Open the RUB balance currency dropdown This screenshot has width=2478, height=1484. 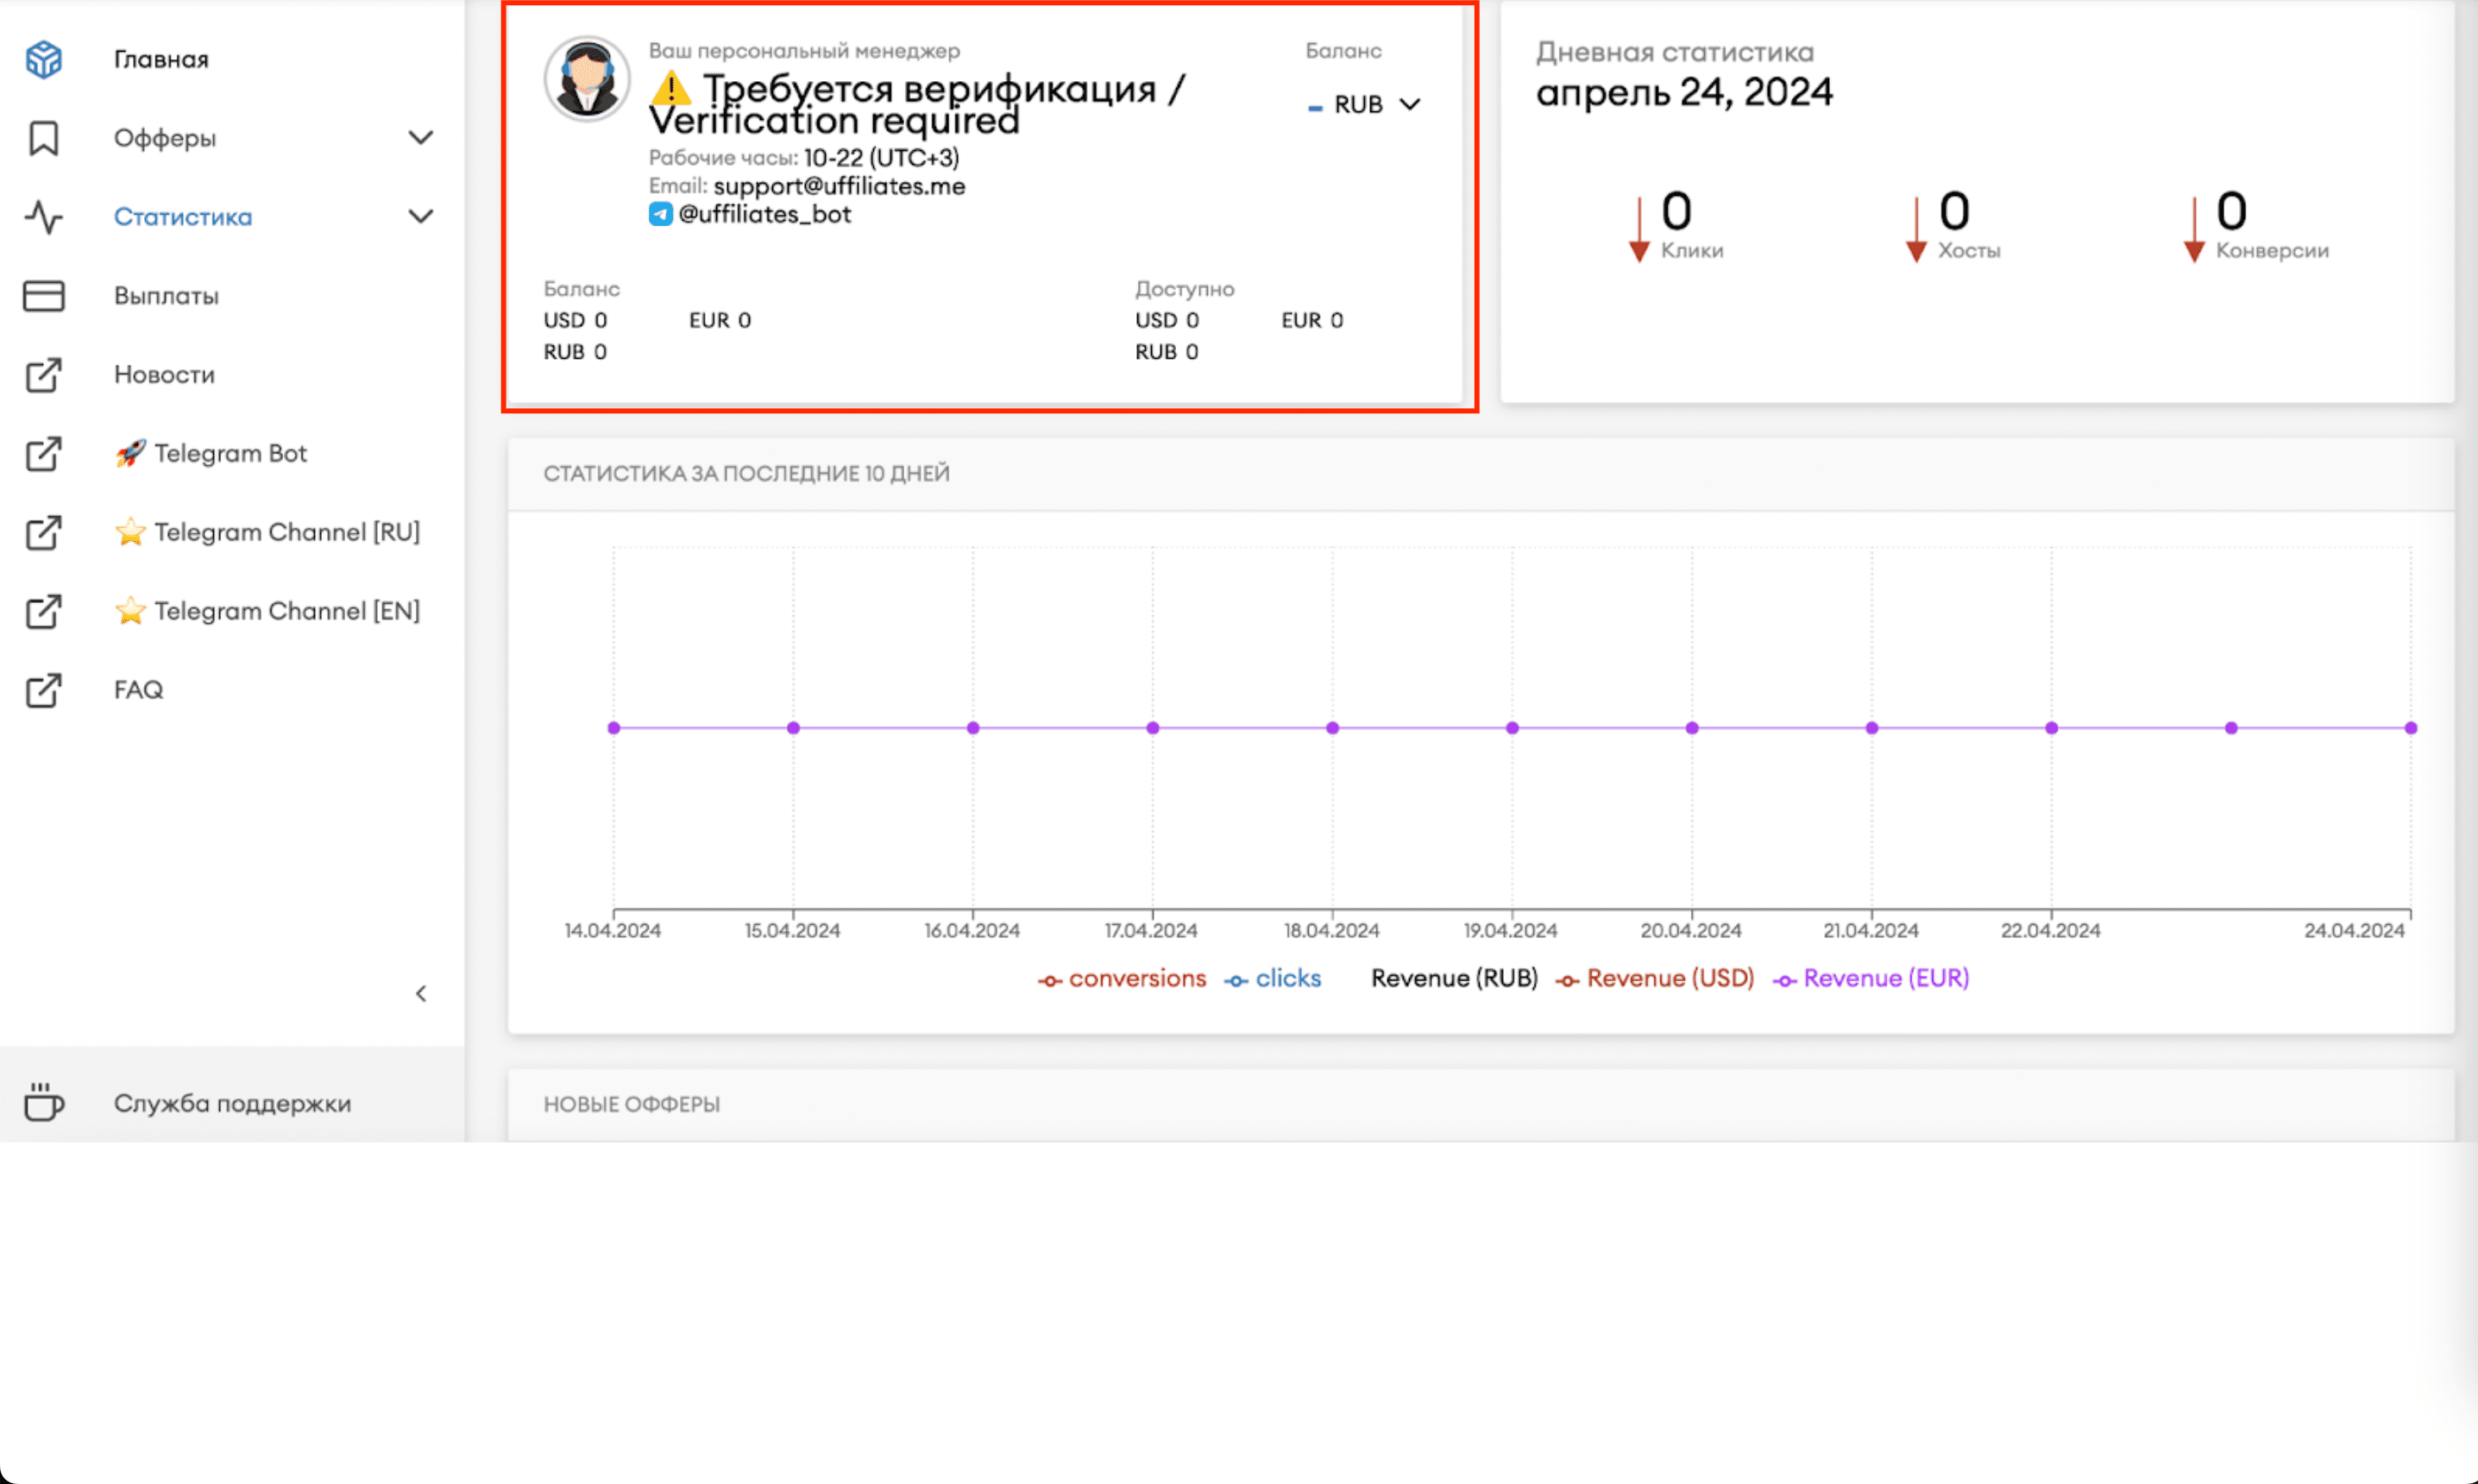pos(1367,104)
